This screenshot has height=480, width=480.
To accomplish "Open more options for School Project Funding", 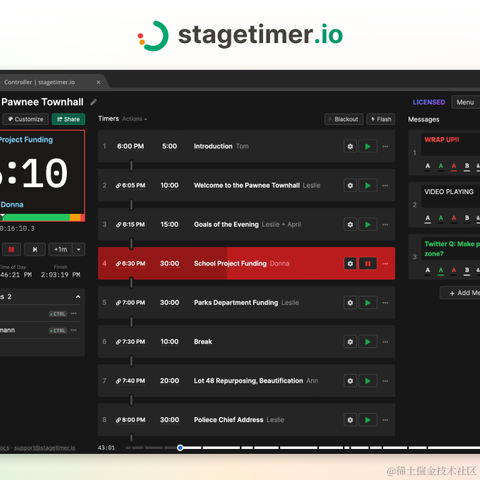I will 385,264.
